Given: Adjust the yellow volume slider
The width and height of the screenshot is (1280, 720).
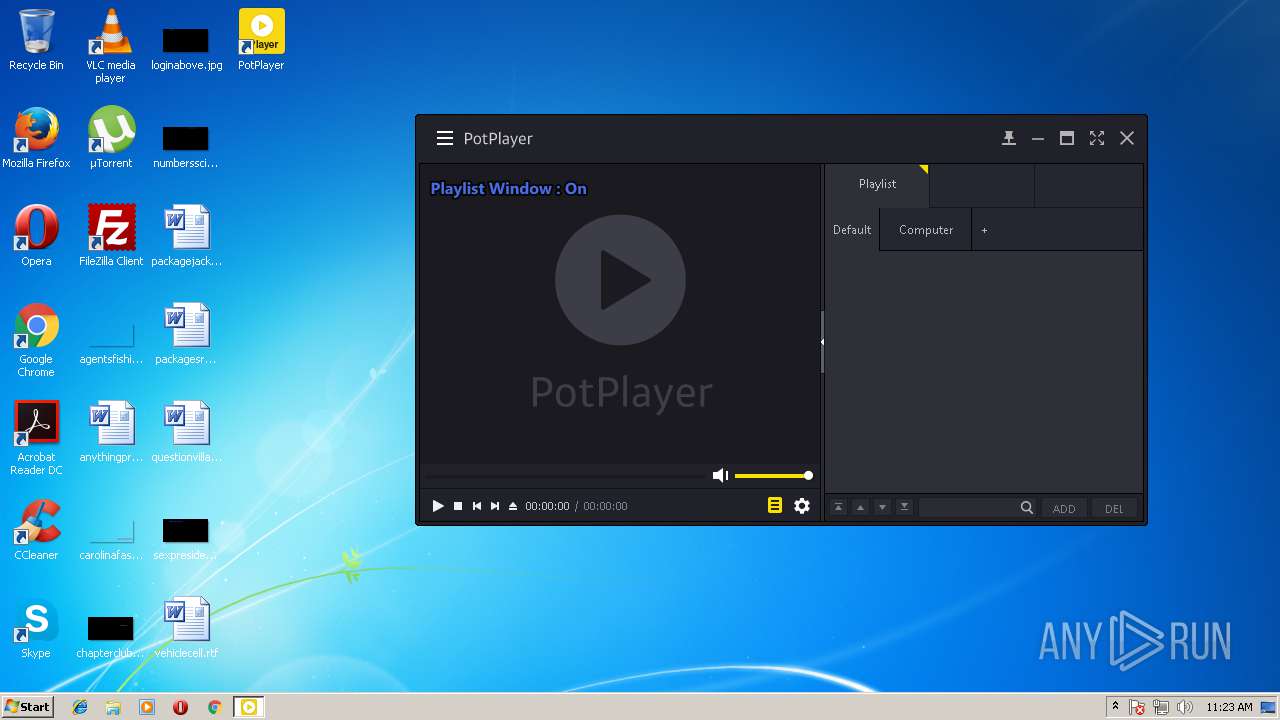Looking at the screenshot, I should pos(772,476).
